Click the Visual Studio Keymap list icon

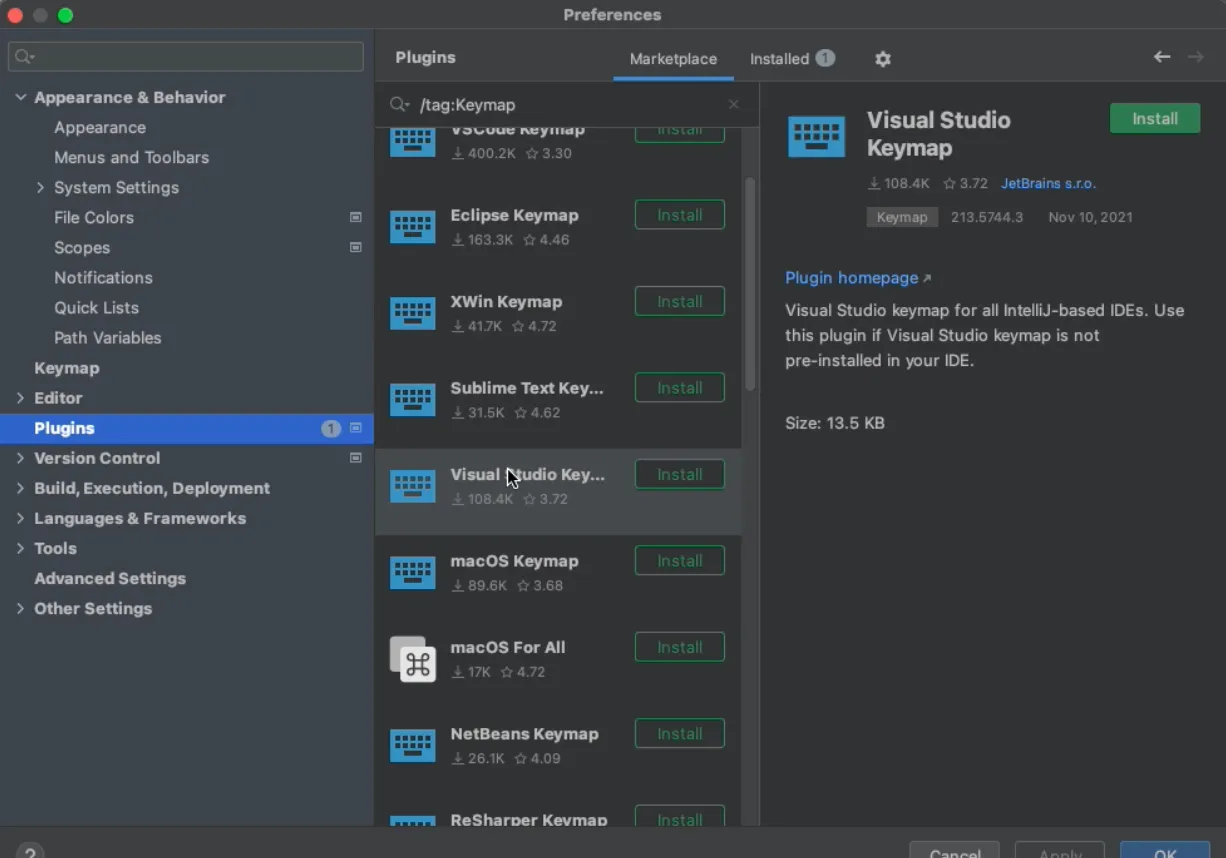(412, 486)
